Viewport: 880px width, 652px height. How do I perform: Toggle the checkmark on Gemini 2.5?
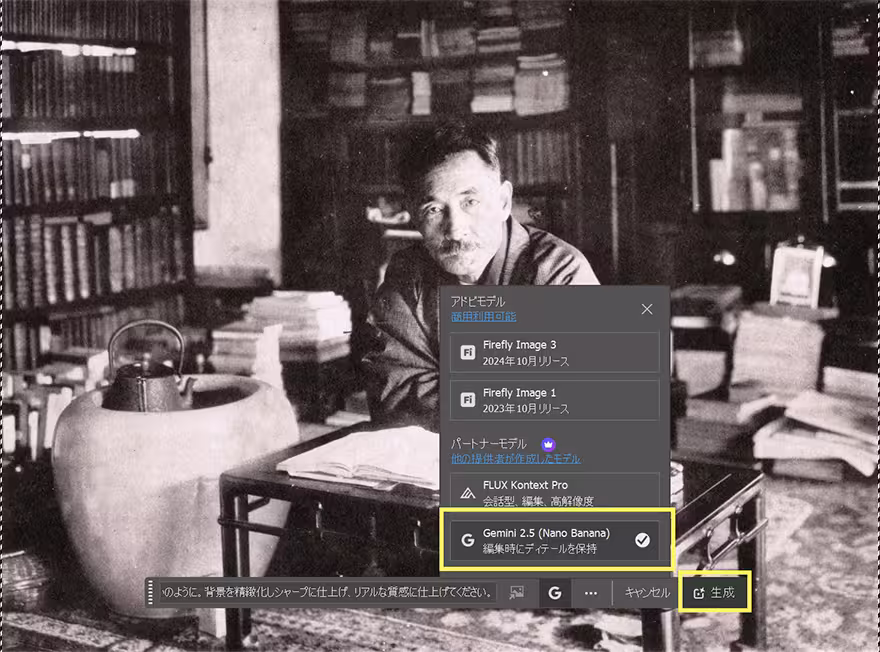(642, 540)
